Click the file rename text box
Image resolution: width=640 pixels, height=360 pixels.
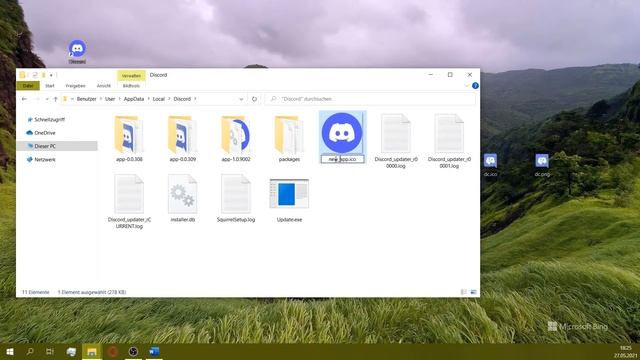coord(342,159)
